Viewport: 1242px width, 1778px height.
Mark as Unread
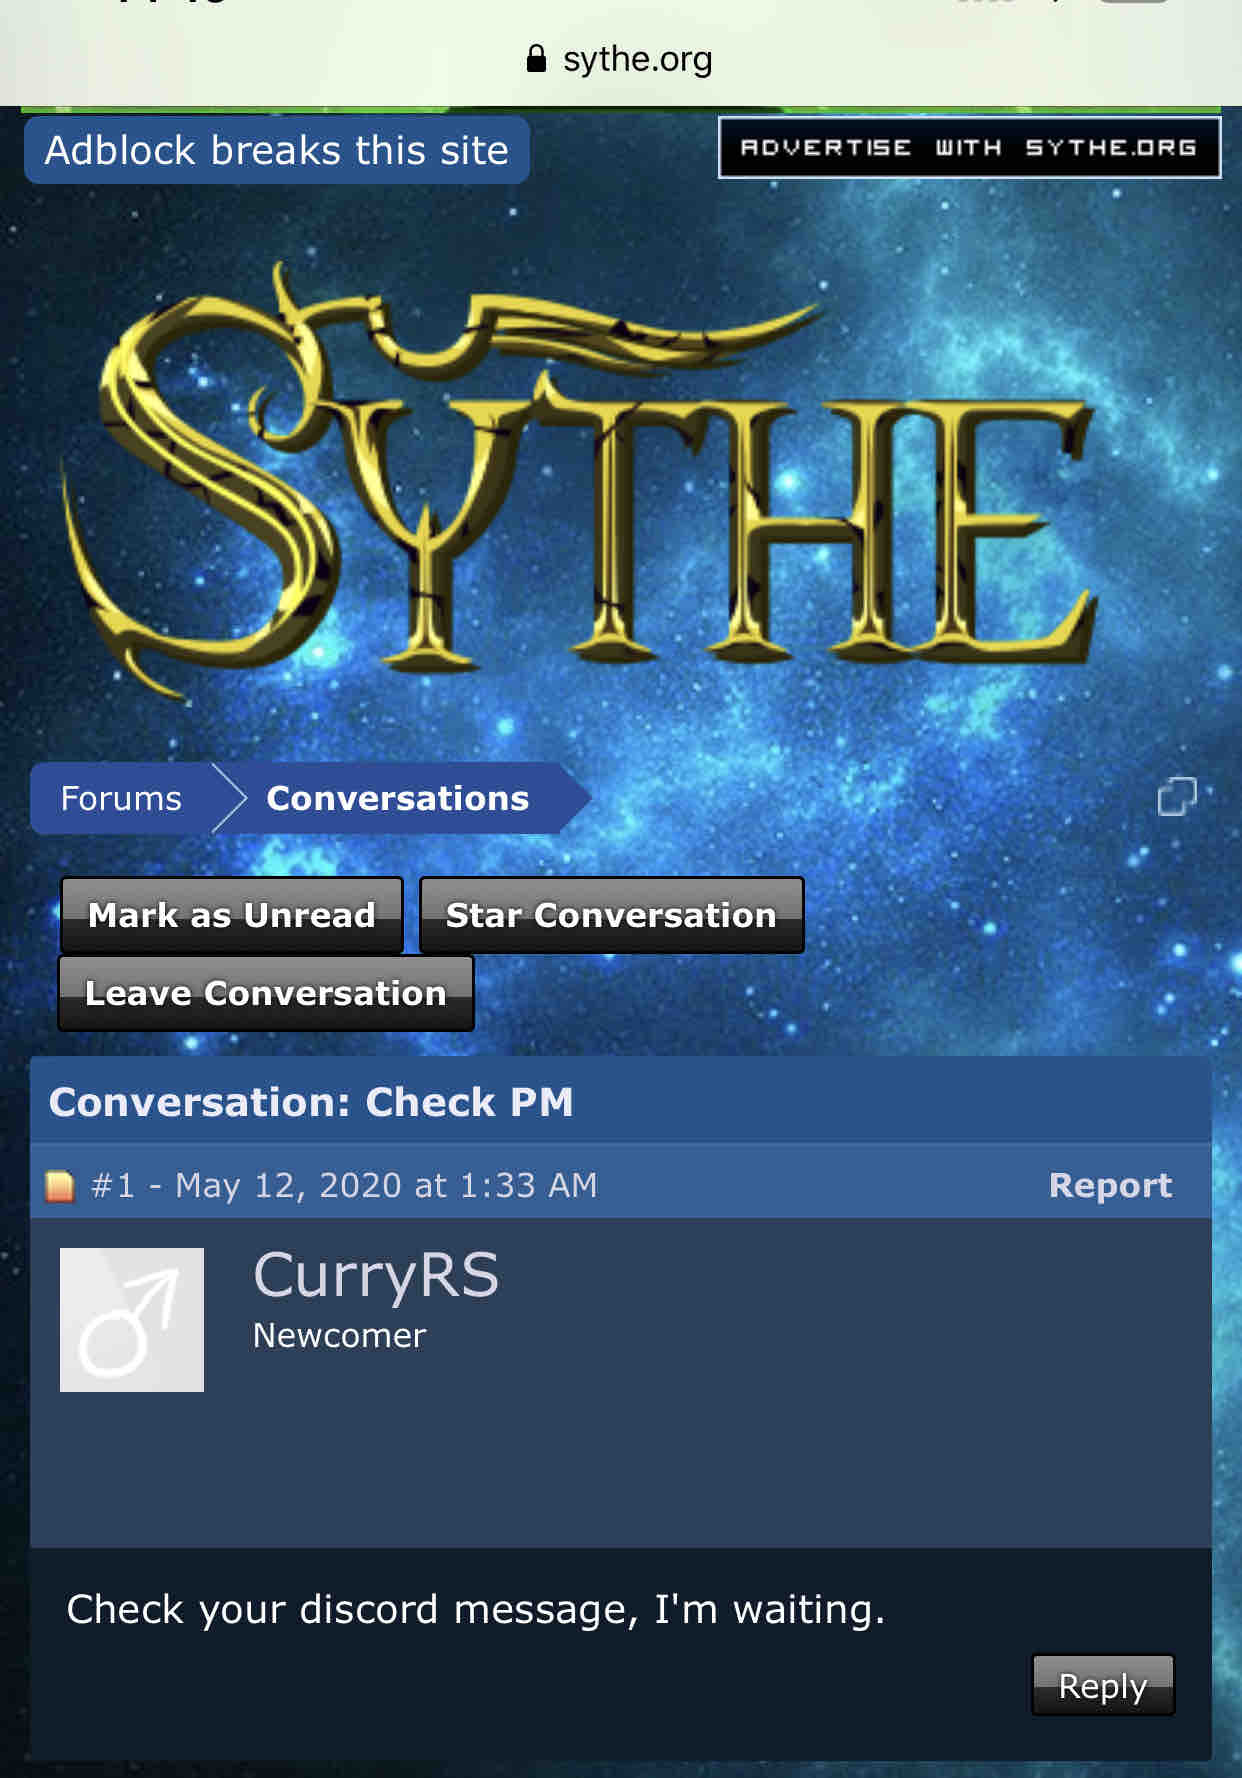pyautogui.click(x=232, y=915)
